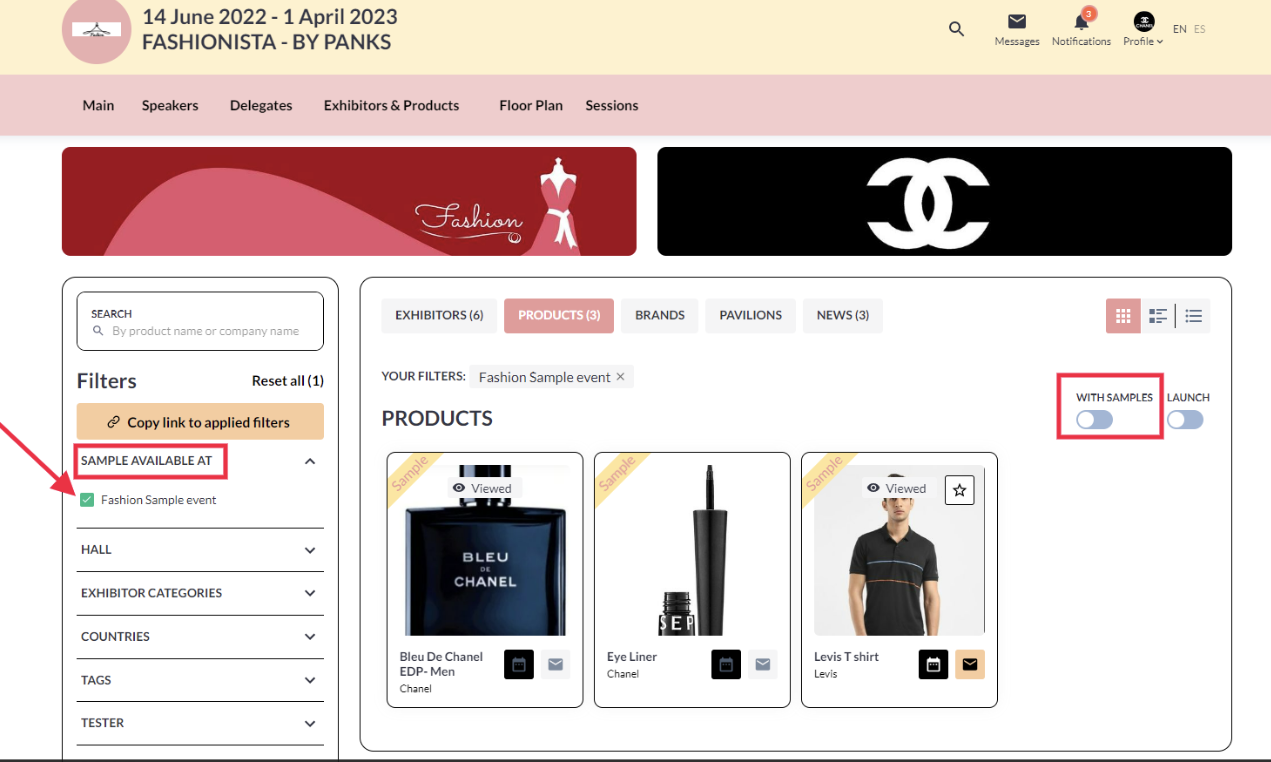Toggle the Launch switch
1271x762 pixels.
point(1185,420)
